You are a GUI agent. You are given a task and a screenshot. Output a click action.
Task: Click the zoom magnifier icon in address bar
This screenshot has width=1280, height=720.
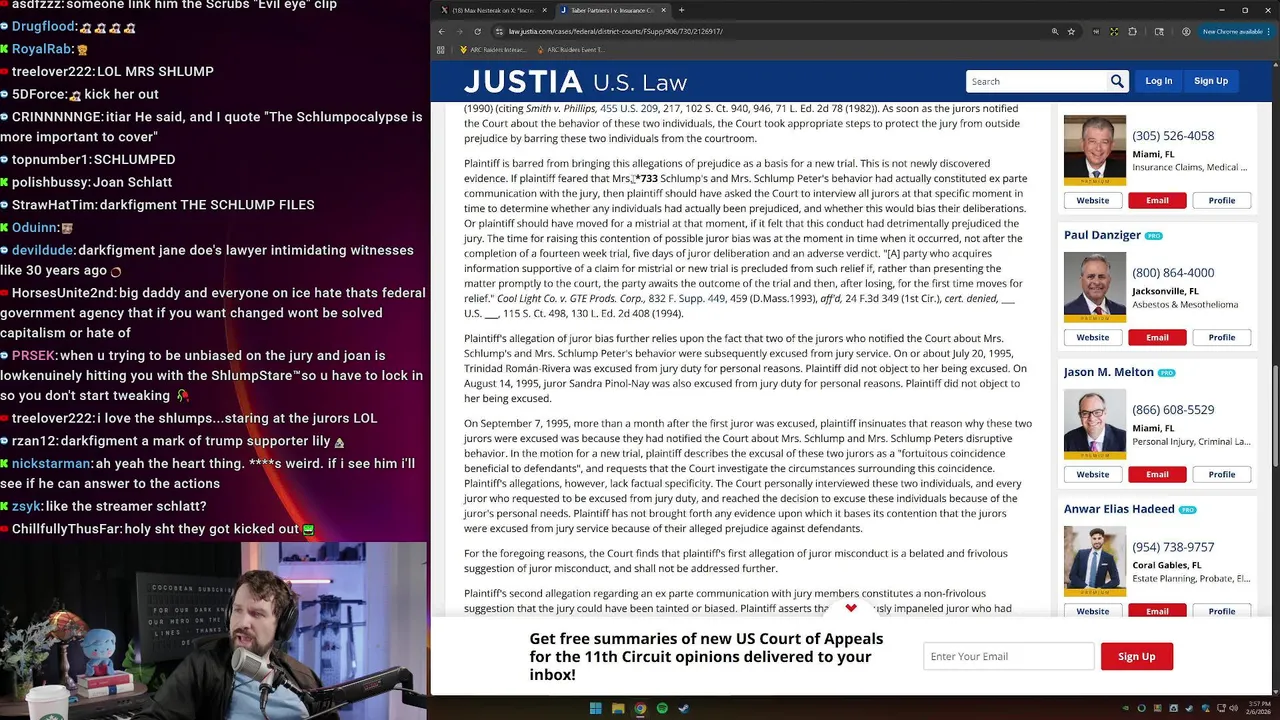pos(1054,32)
